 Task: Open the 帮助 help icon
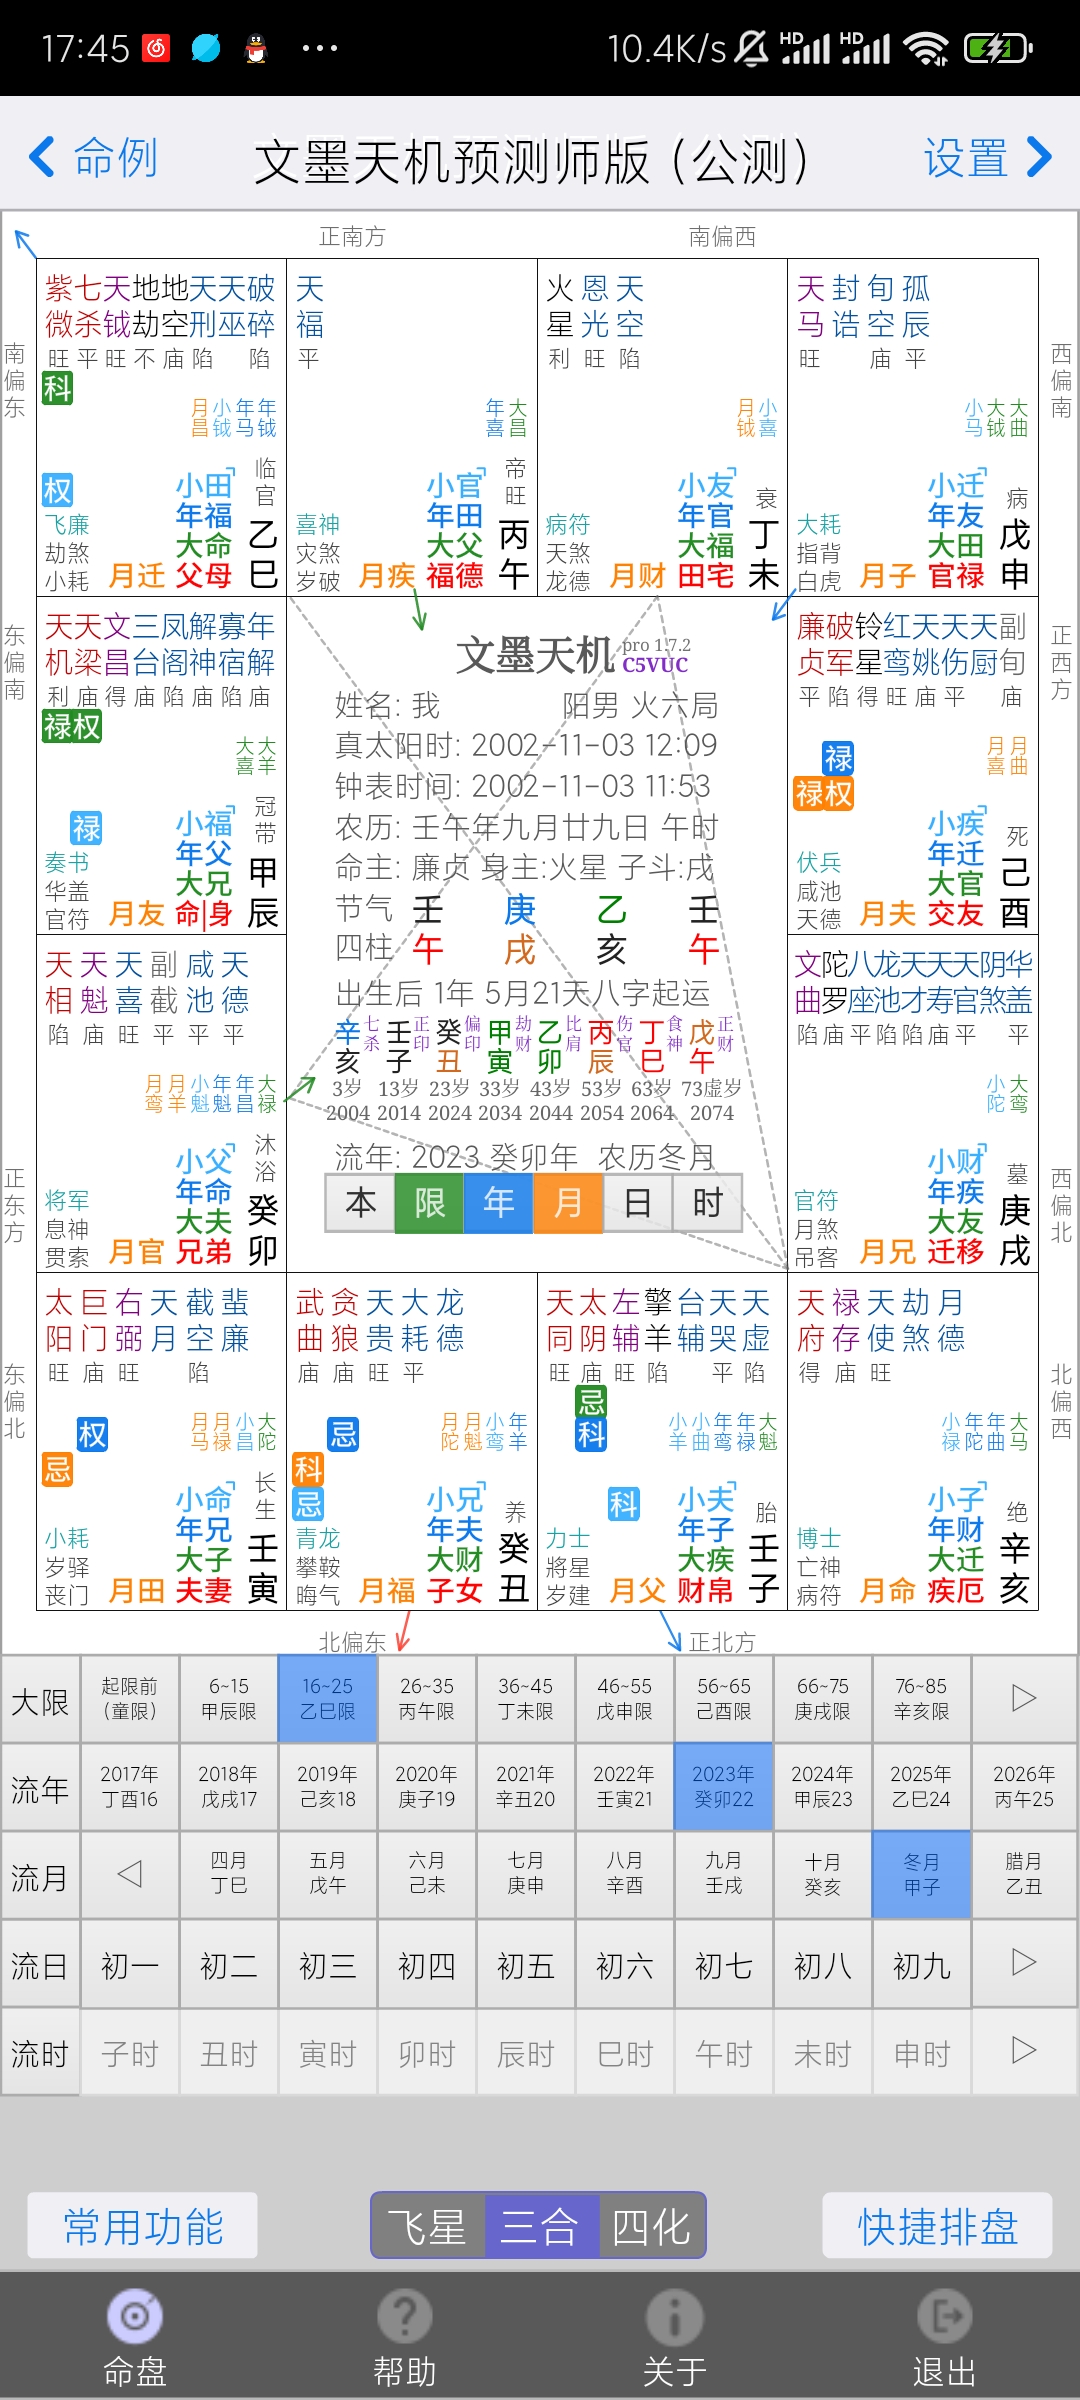pyautogui.click(x=405, y=2316)
